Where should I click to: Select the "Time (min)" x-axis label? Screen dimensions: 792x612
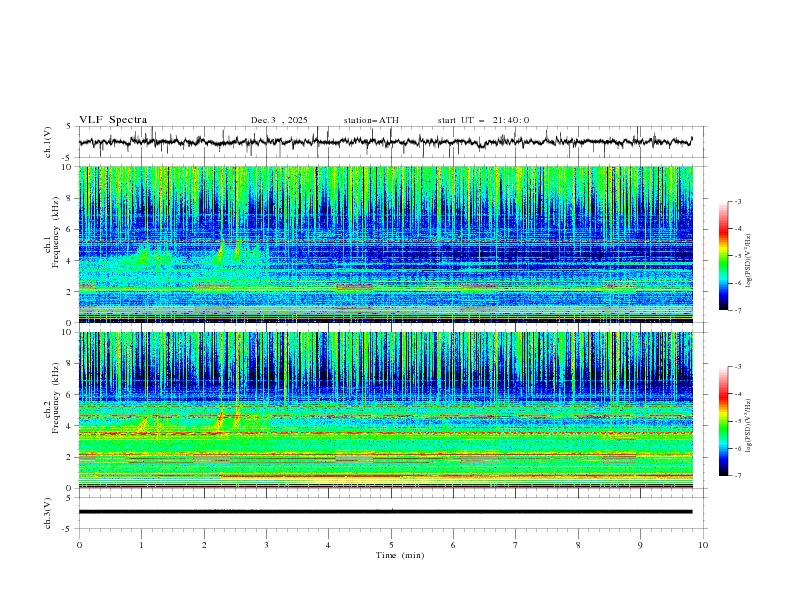coord(400,555)
